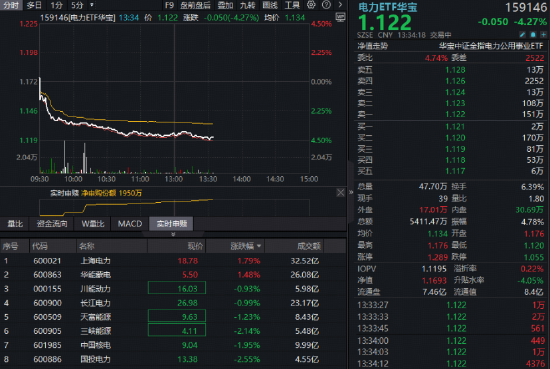The image size is (550, 369).
Task: Click the monitor icon beside the chart header
Action: click(x=340, y=17)
